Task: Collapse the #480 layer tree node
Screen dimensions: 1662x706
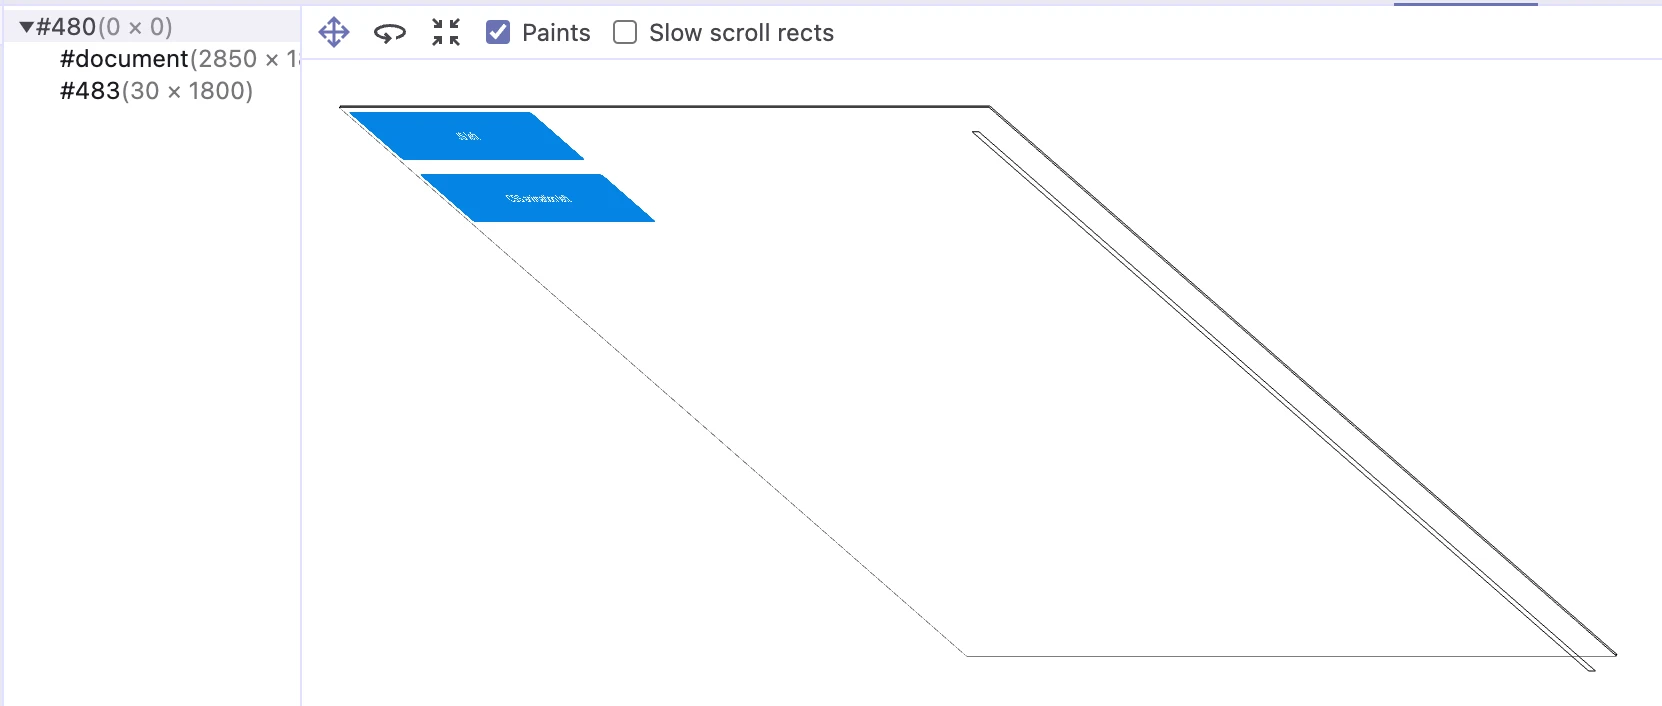Action: (26, 27)
